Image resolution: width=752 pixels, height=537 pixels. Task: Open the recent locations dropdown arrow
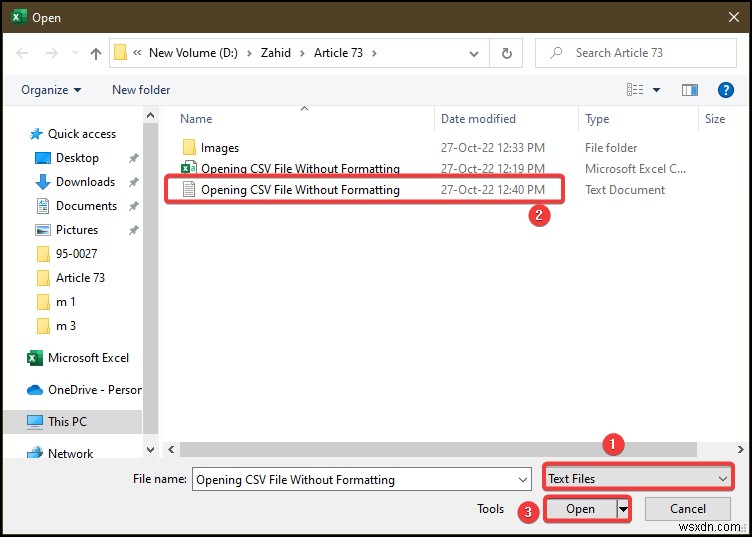pyautogui.click(x=75, y=53)
